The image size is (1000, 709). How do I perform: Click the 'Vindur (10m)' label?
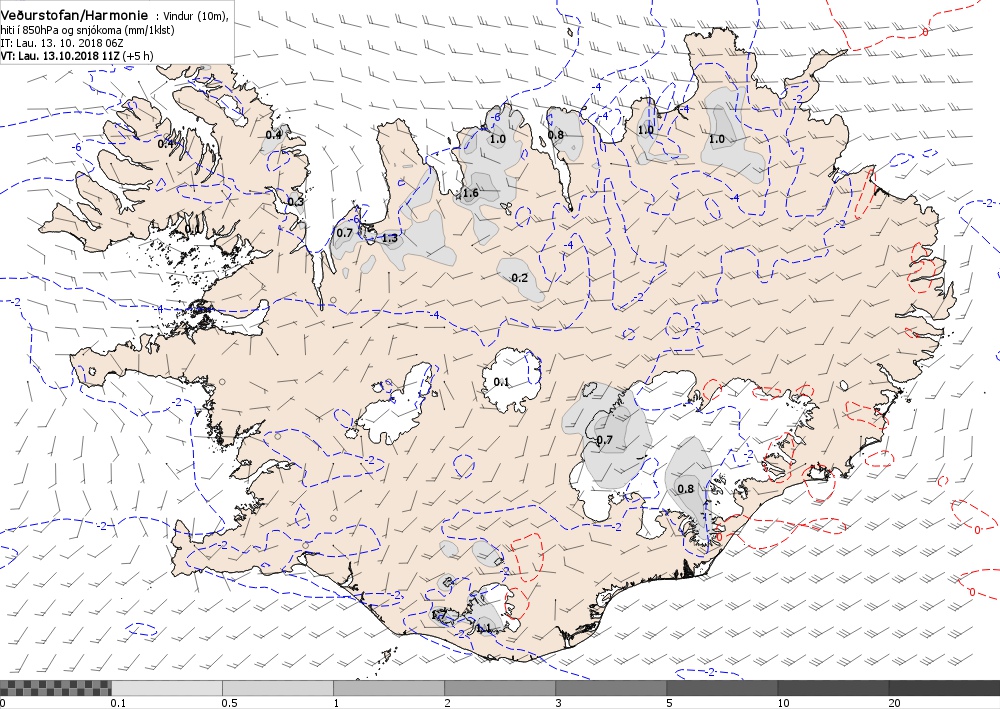point(196,17)
